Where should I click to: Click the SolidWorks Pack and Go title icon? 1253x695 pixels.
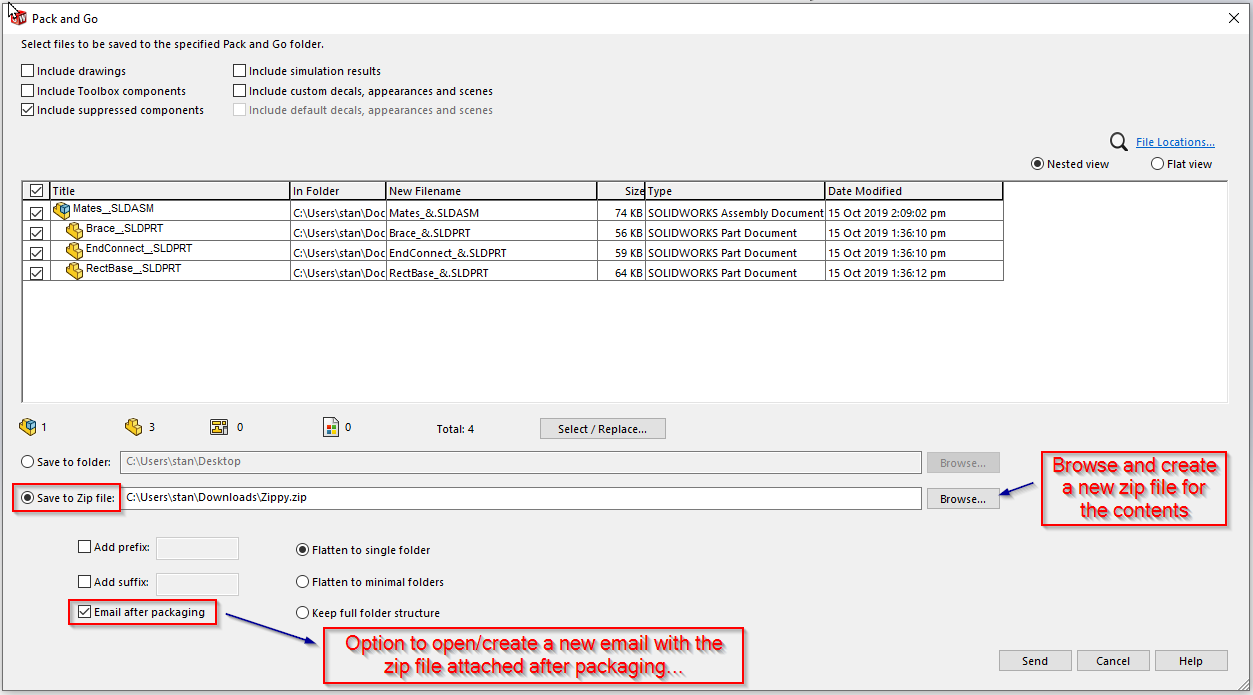point(18,18)
